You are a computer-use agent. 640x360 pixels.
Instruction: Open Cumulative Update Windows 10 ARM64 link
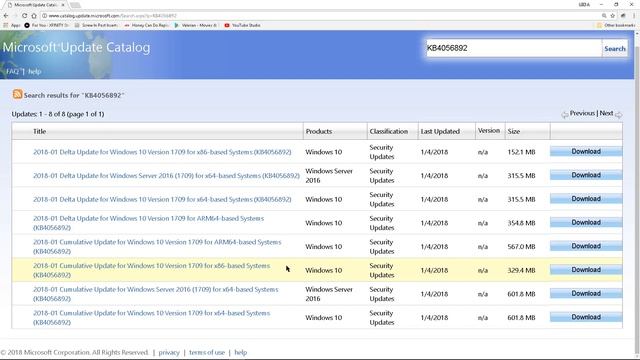click(157, 247)
